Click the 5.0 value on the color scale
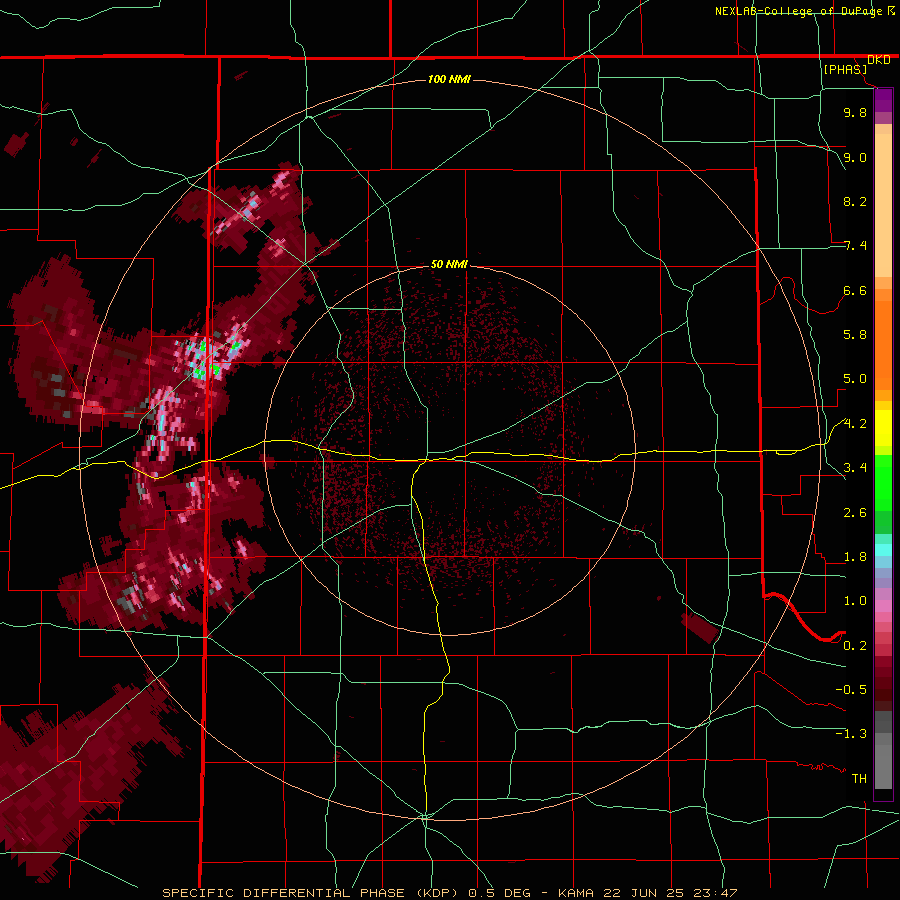Screen dimensions: 900x900 coord(855,379)
